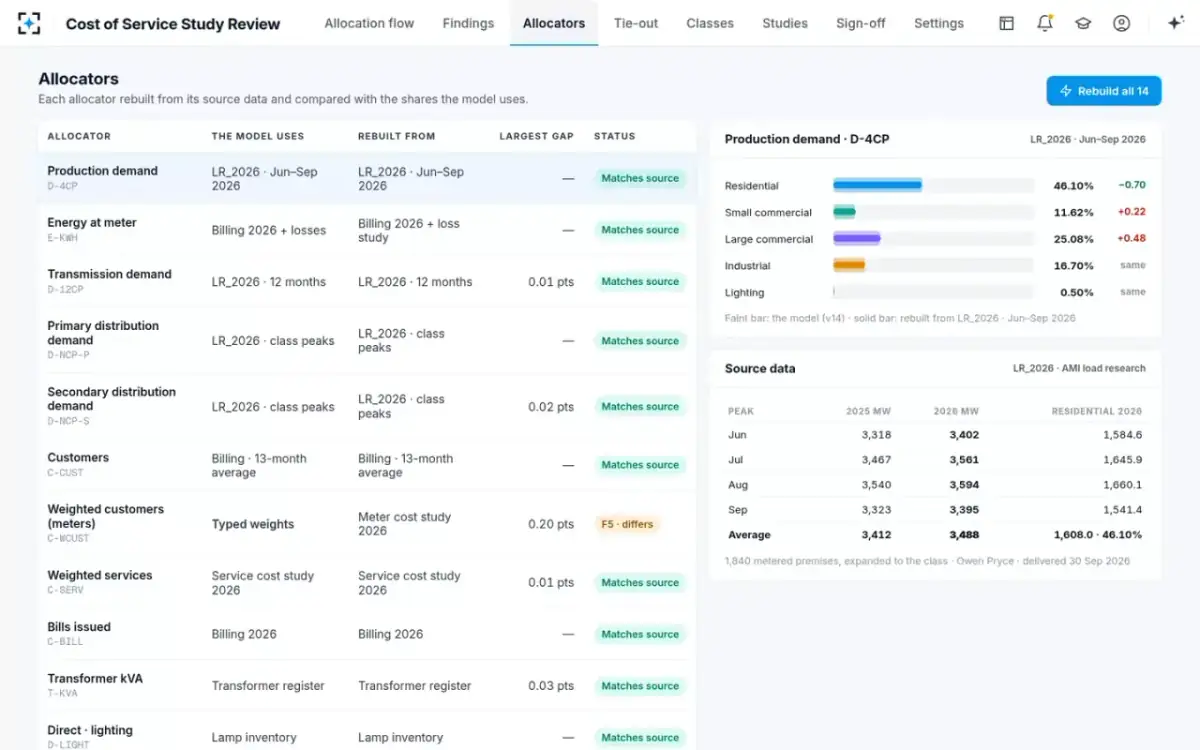Click the graduation cap learning icon
This screenshot has height=750, width=1200.
1083,23
